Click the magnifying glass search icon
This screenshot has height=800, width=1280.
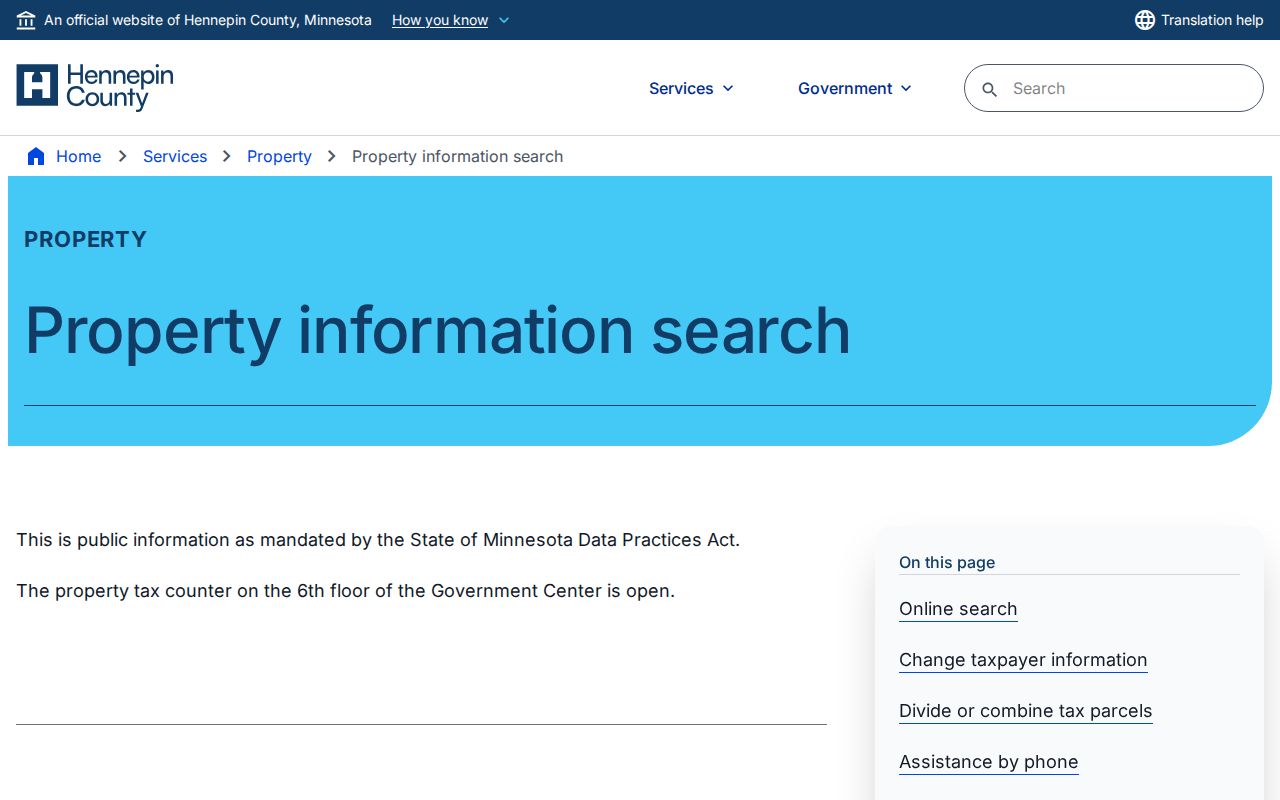pyautogui.click(x=990, y=89)
